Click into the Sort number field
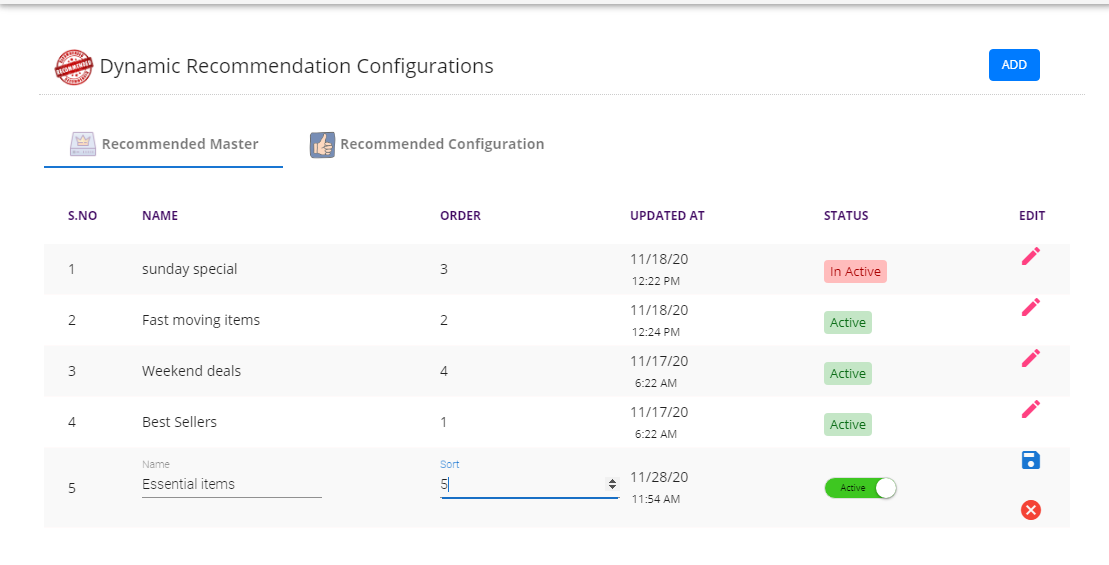Screen dimensions: 1109x565 click(520, 484)
